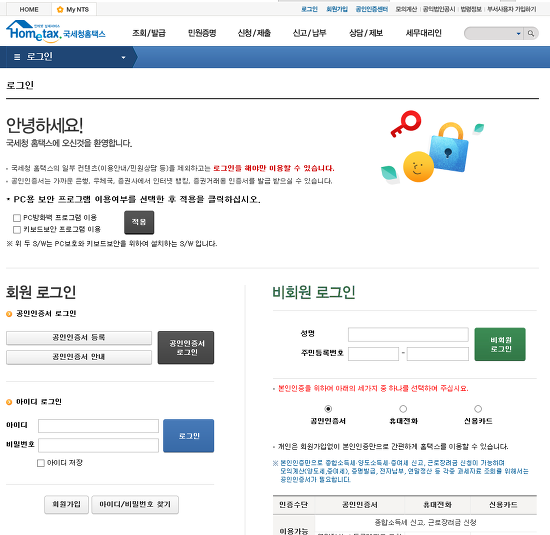The width and height of the screenshot is (550, 535).
Task: Expand the blue 로그인 breadcrumb dropdown
Action: pos(123,58)
